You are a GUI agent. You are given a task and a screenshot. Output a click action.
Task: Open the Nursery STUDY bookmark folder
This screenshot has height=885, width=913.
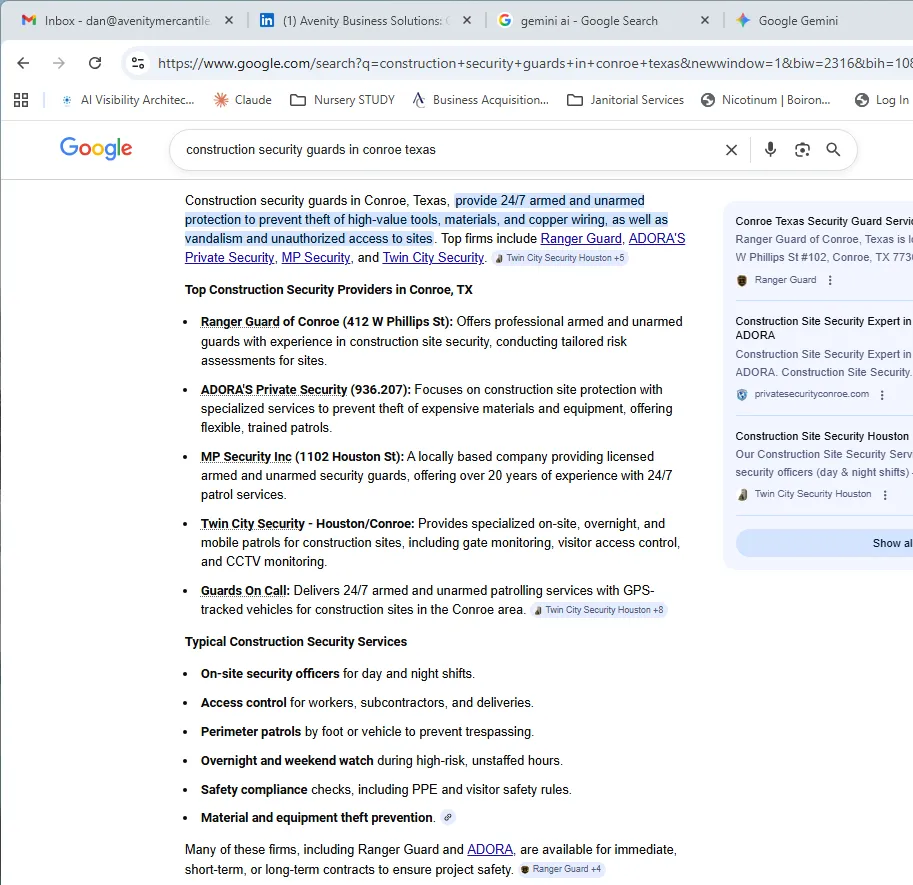tap(342, 100)
